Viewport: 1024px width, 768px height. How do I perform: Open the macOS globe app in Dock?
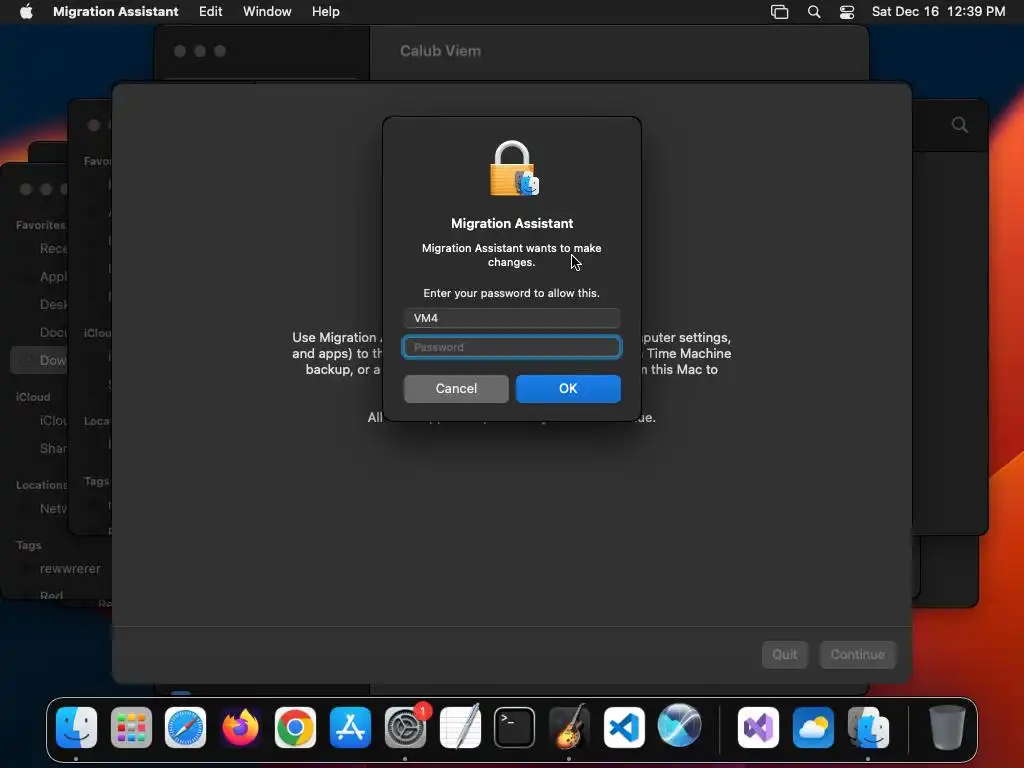[679, 726]
